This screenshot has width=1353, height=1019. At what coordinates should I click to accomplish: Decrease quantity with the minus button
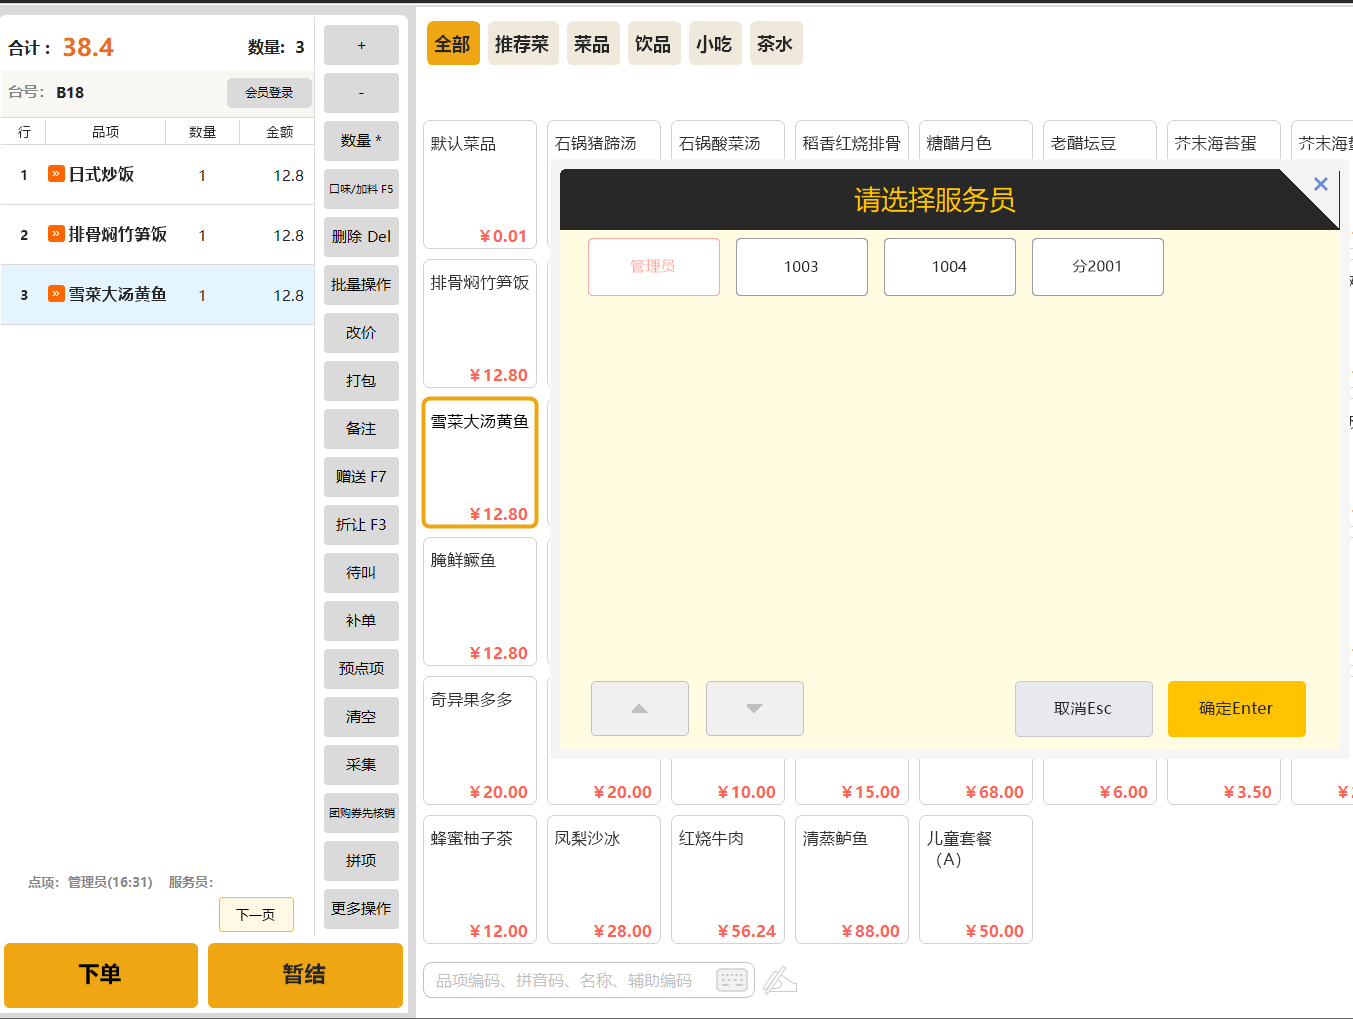(361, 93)
